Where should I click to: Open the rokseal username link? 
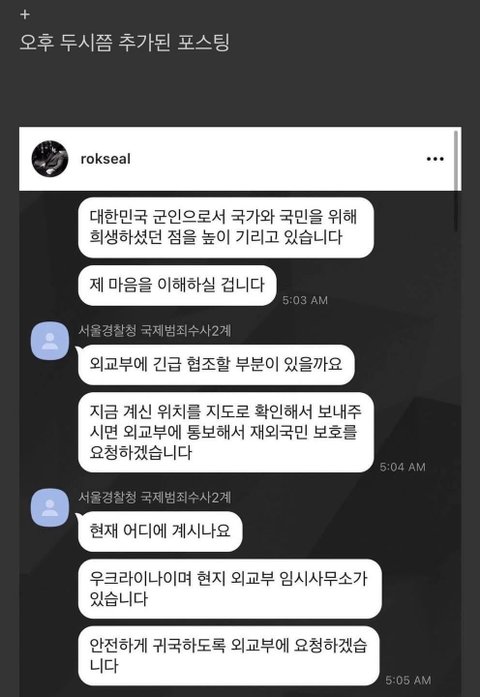point(105,159)
